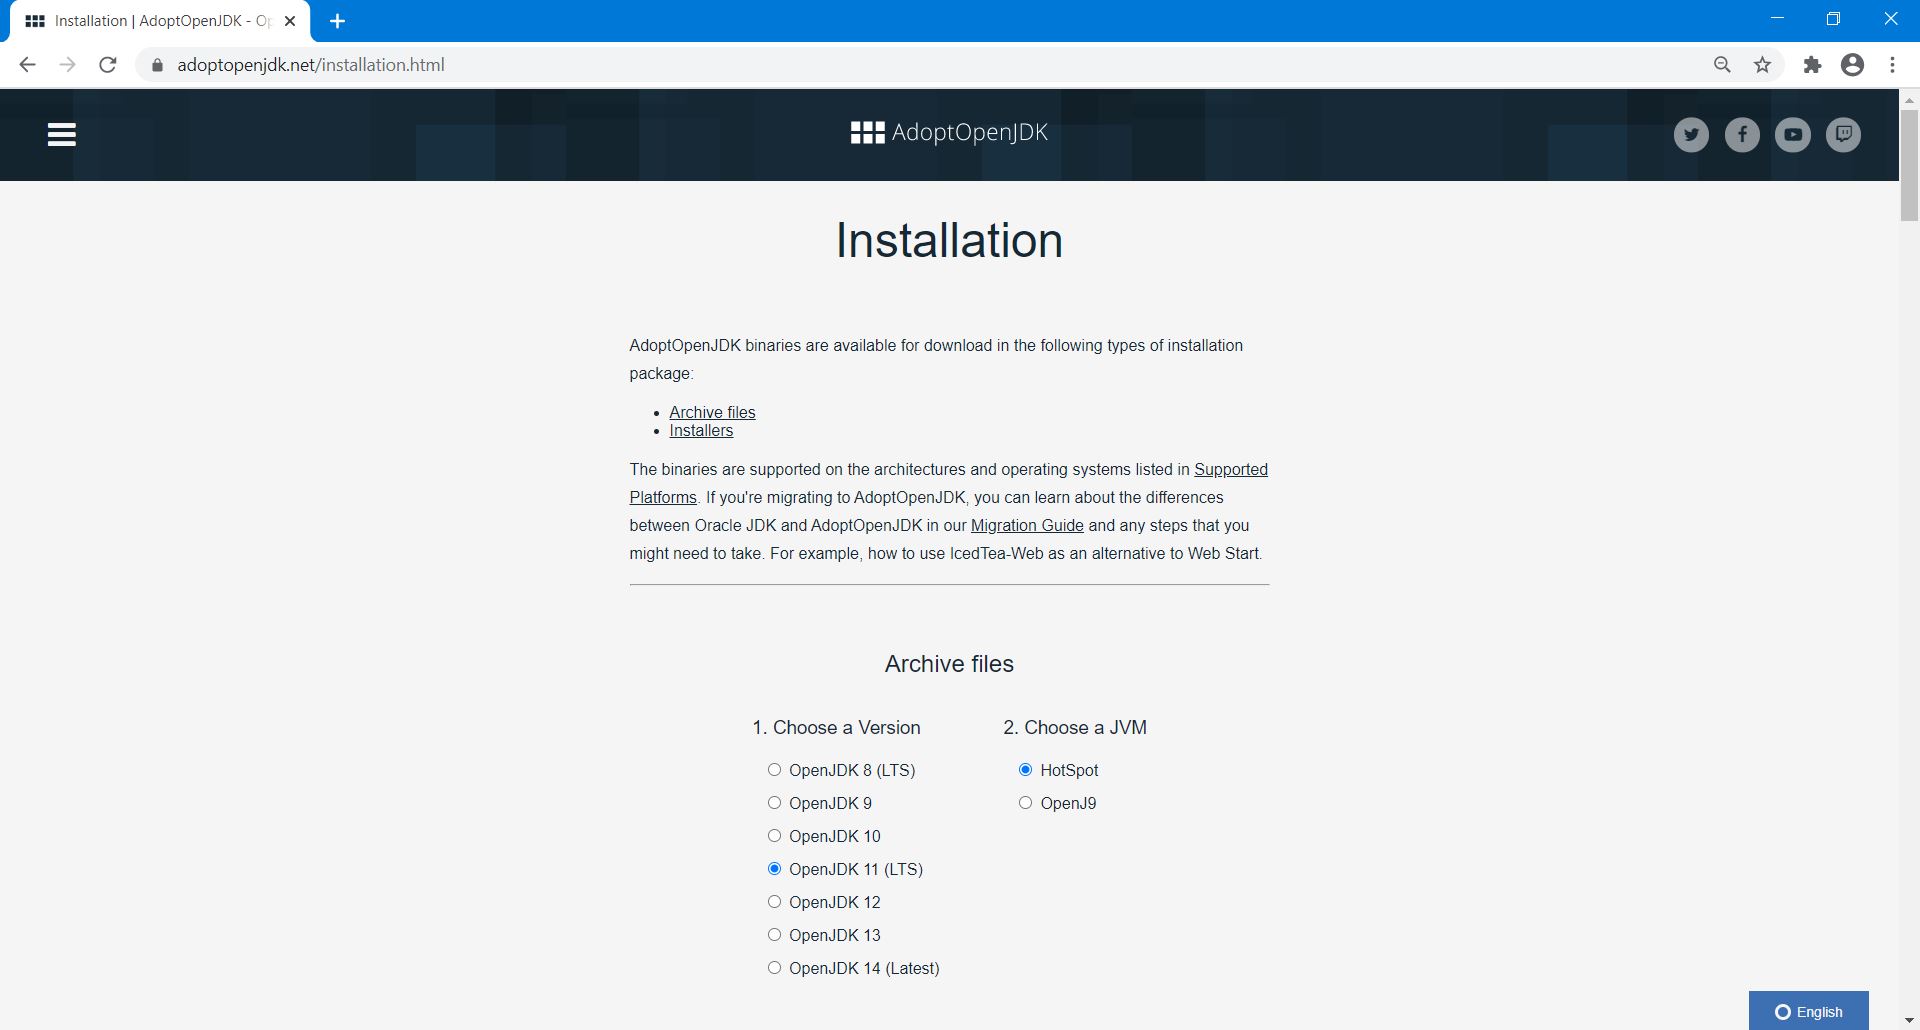Open the Supported Platforms link
1920x1030 pixels.
point(1230,469)
